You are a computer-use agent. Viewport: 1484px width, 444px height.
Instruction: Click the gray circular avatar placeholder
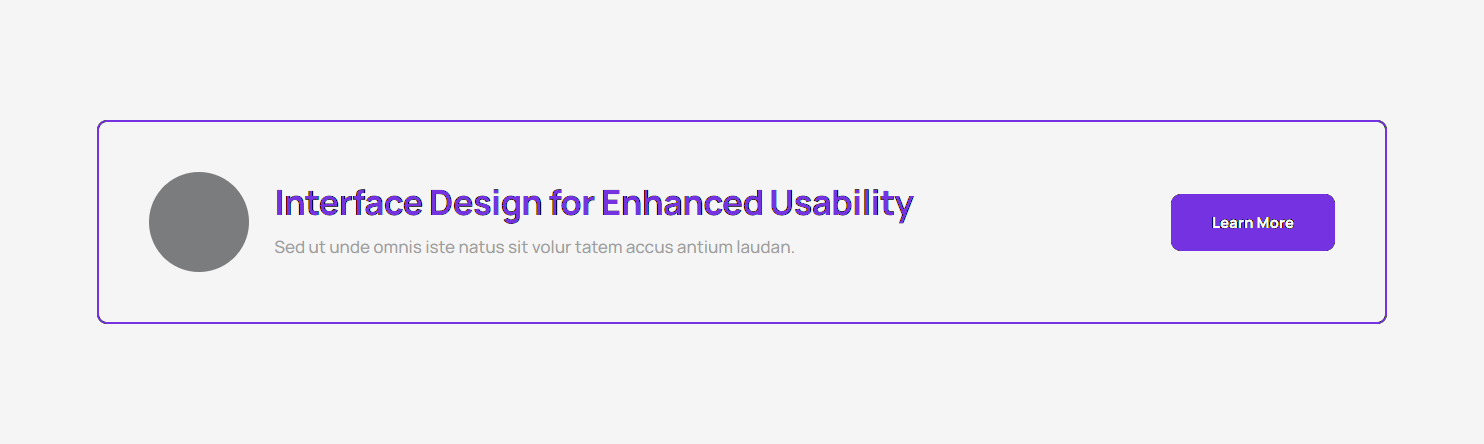(199, 222)
